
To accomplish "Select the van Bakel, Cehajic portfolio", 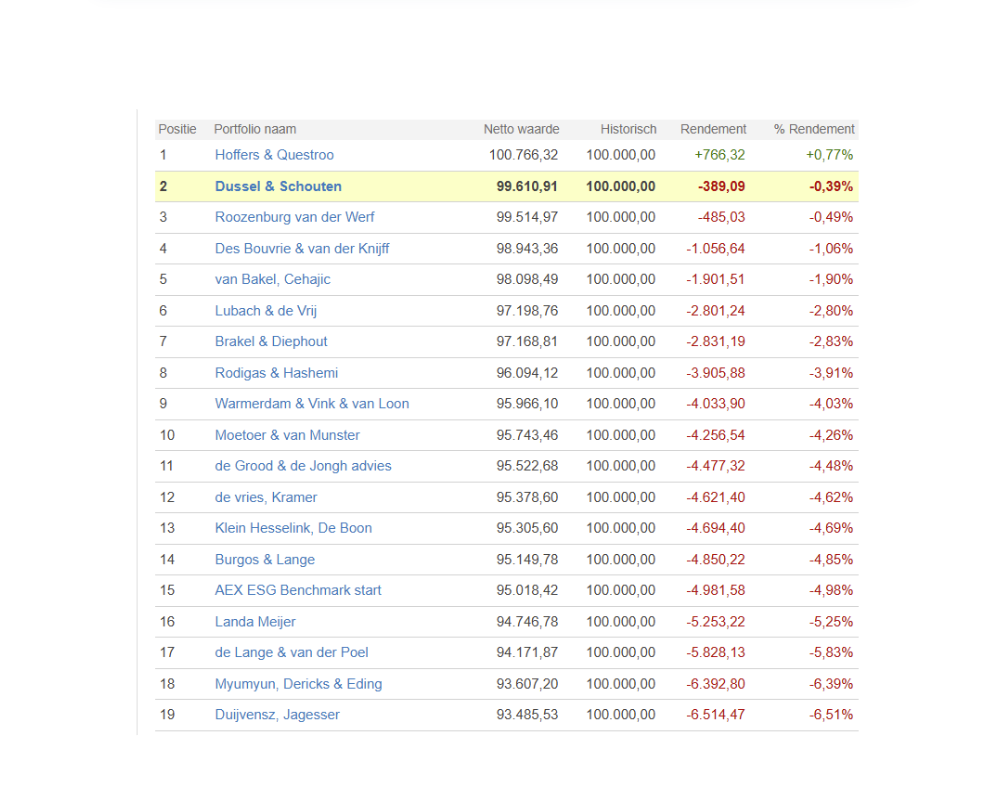I will [x=272, y=279].
